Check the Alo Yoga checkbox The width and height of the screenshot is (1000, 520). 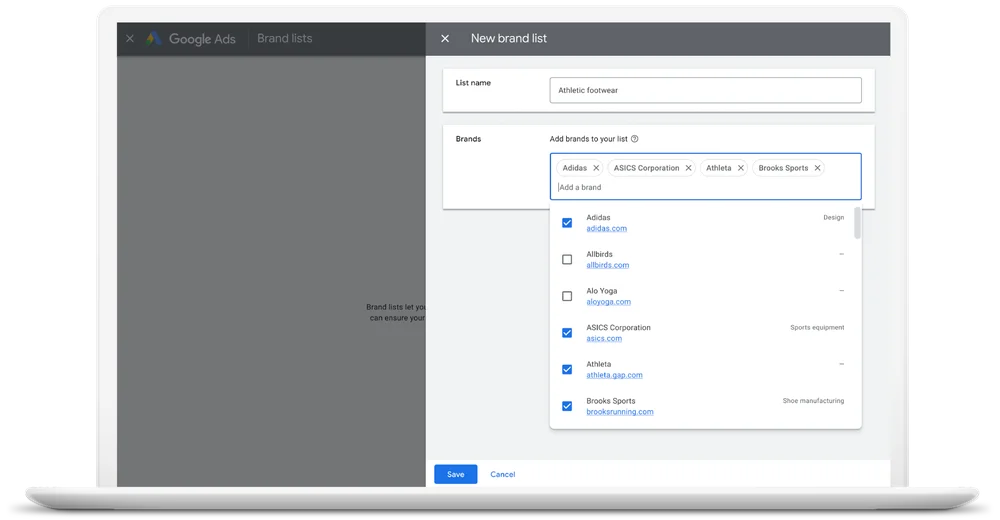(x=567, y=296)
